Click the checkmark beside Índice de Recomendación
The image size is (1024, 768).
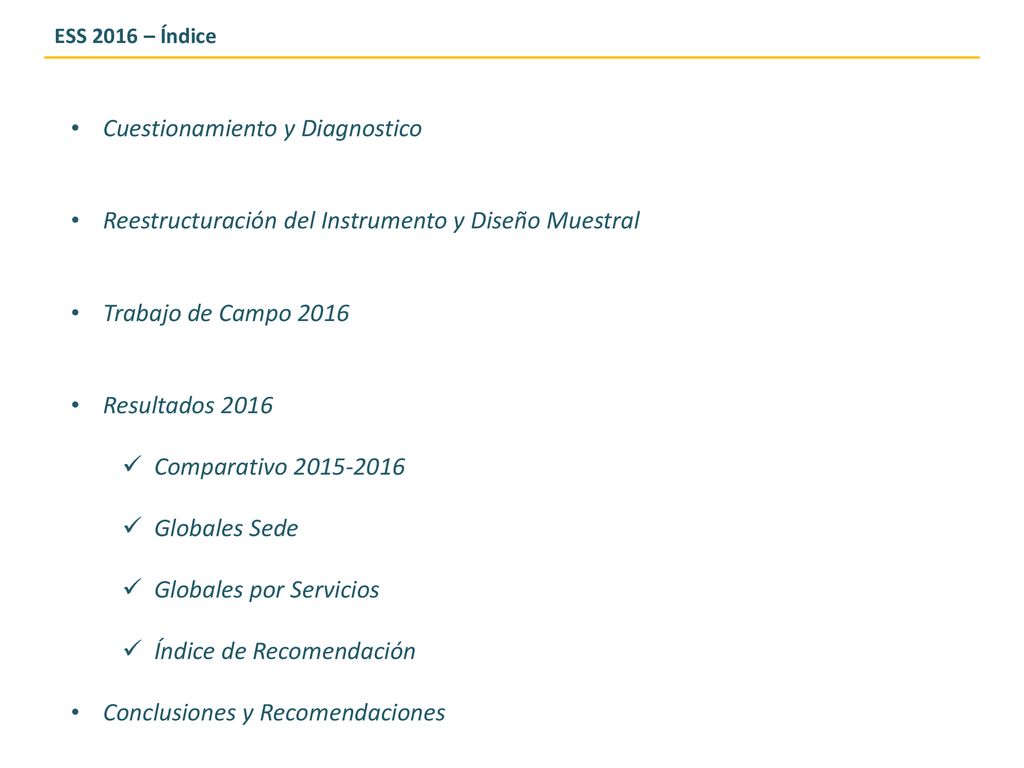click(133, 648)
